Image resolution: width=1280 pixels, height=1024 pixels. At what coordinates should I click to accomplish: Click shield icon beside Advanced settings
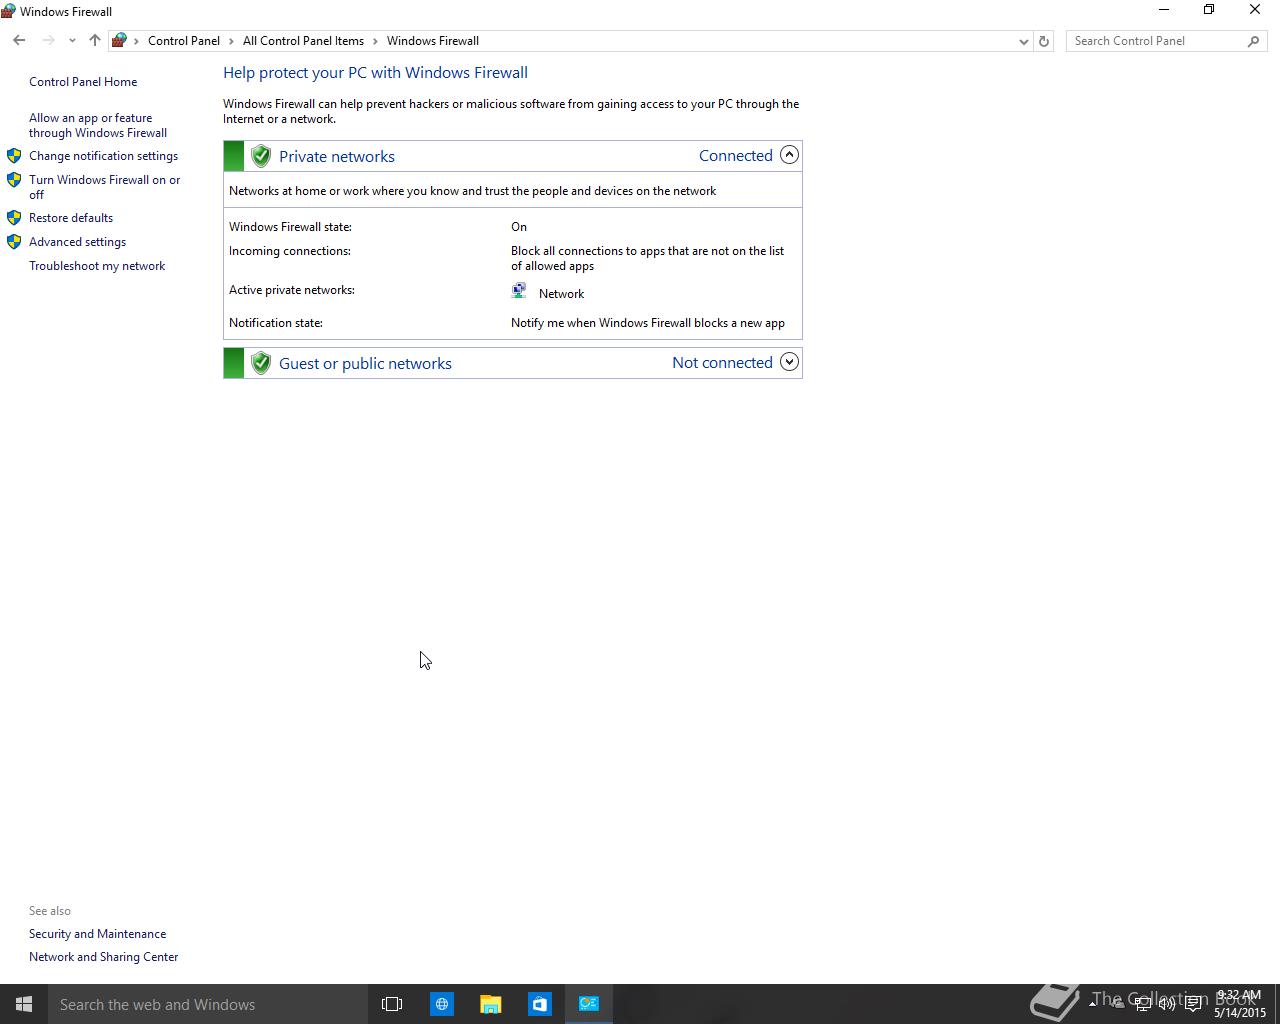pyautogui.click(x=14, y=241)
